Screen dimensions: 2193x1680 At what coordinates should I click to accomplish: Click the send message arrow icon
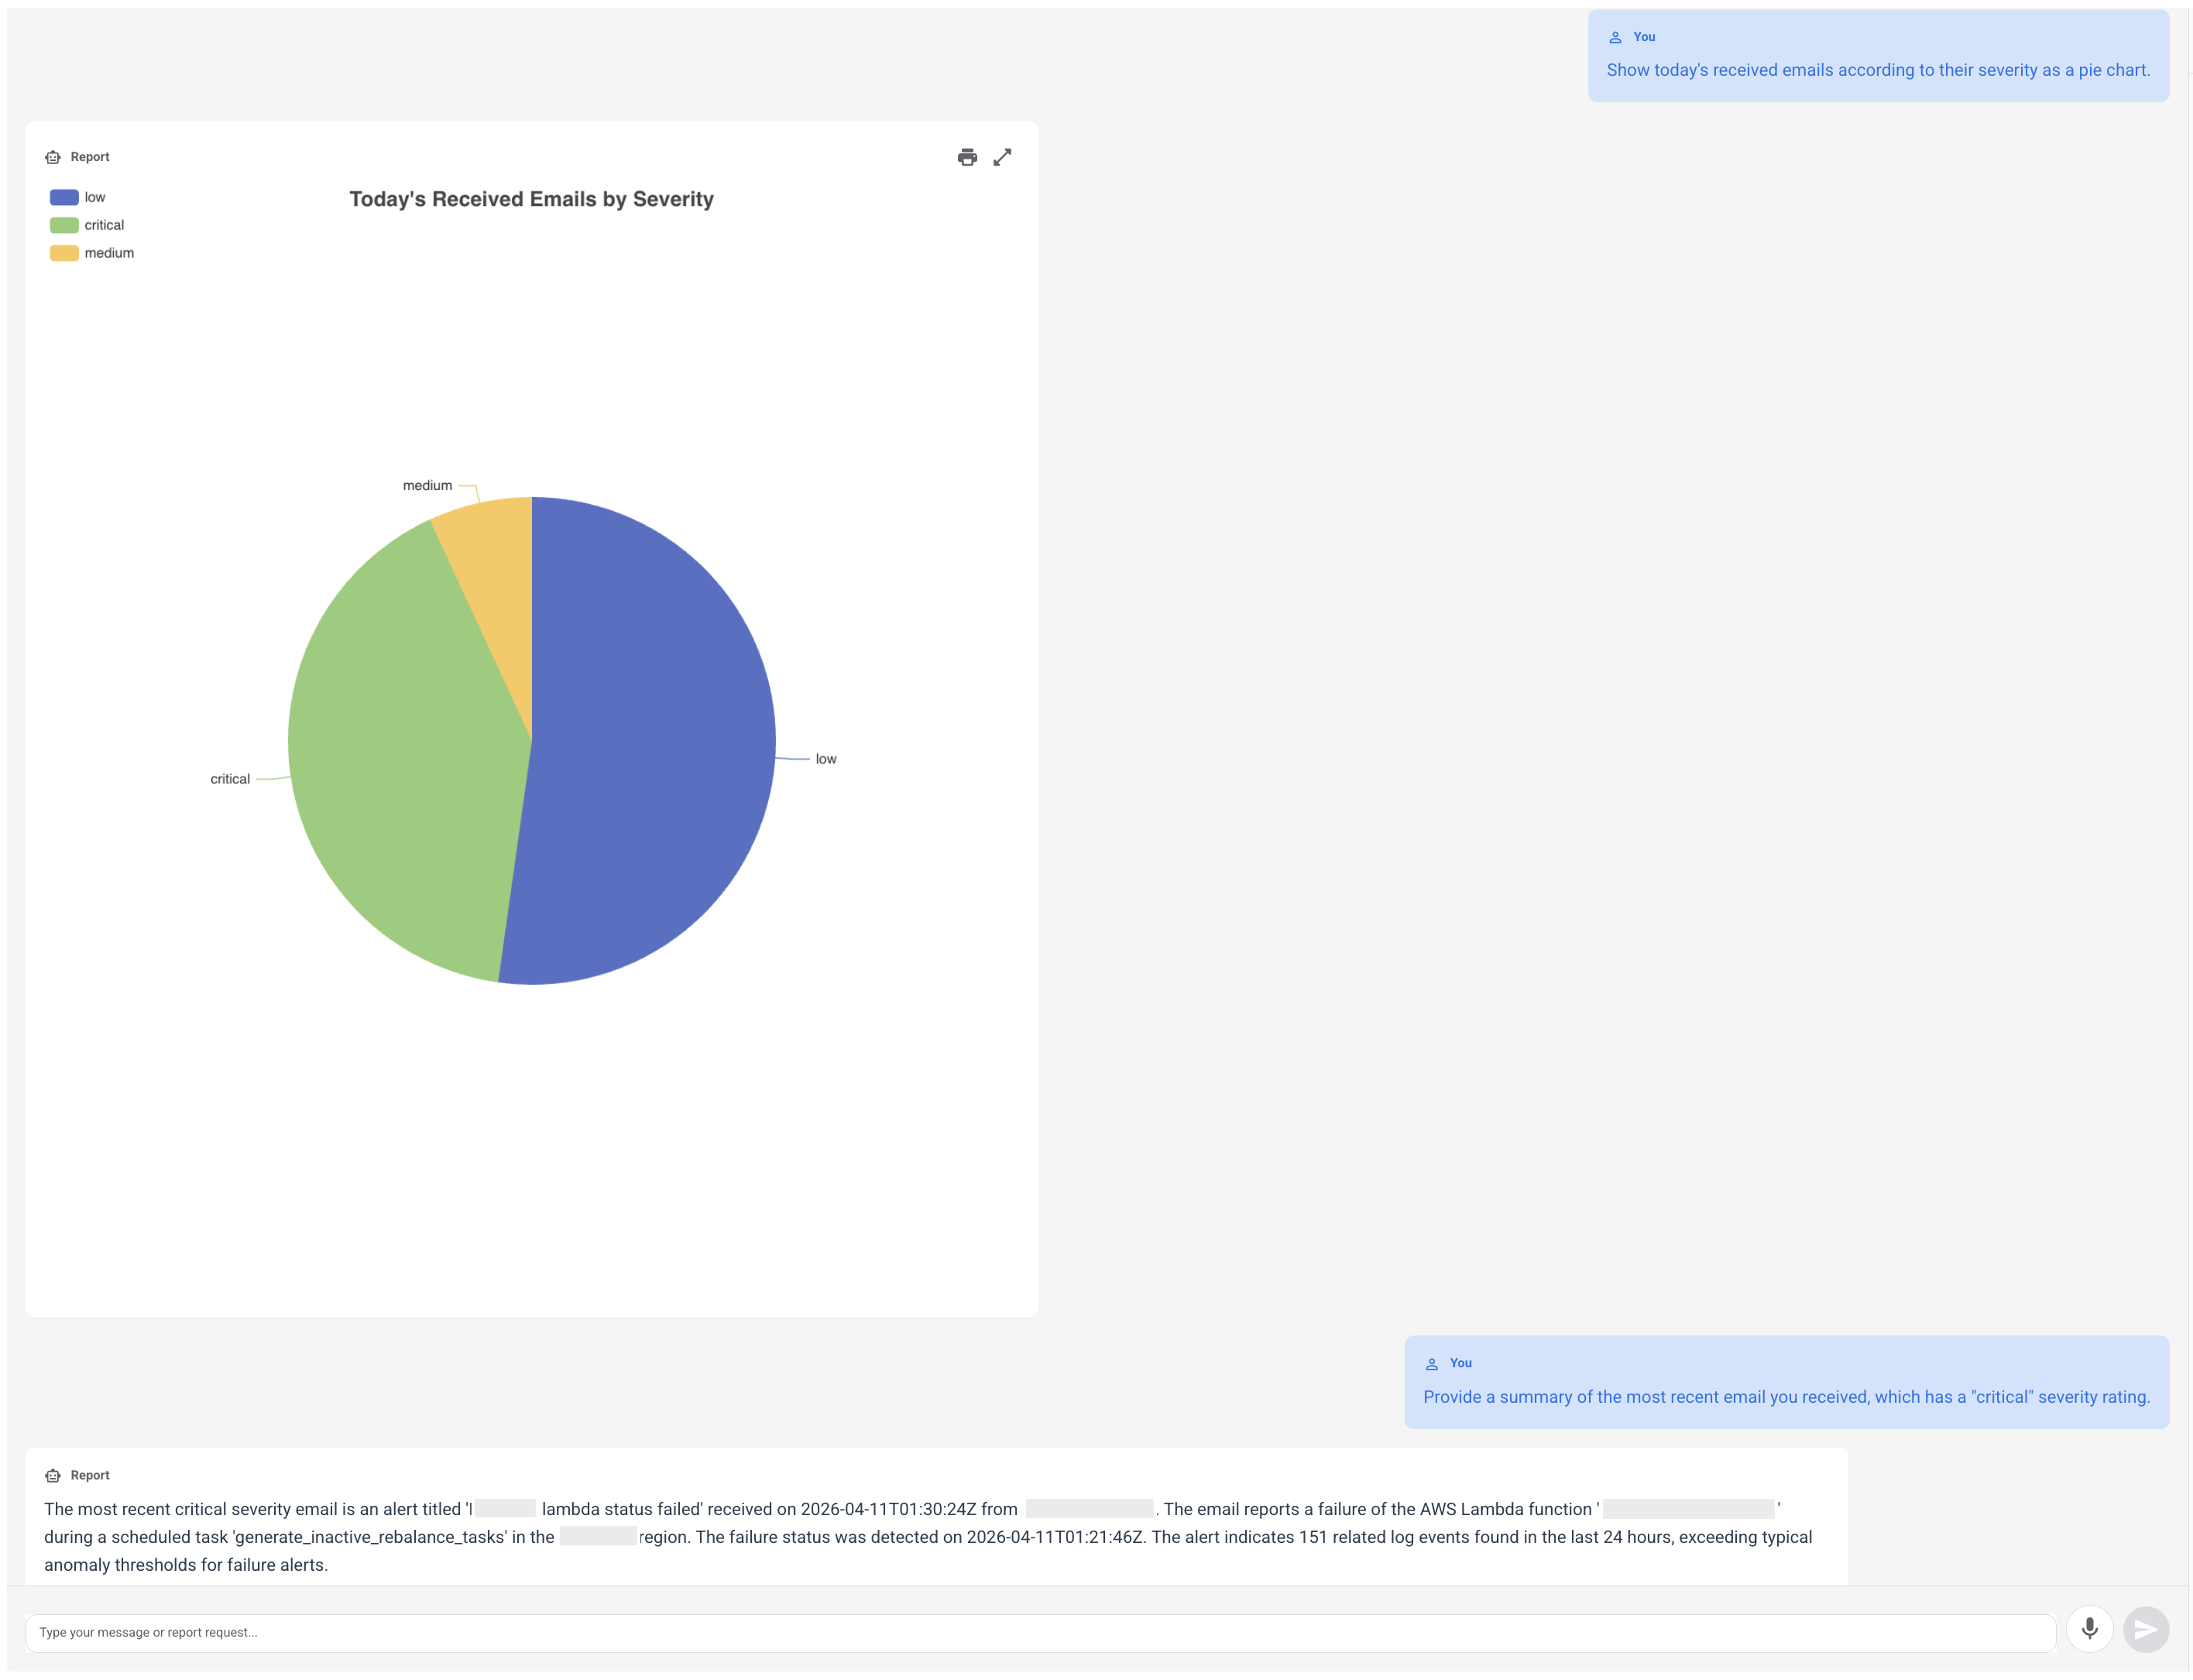[x=2145, y=1628]
